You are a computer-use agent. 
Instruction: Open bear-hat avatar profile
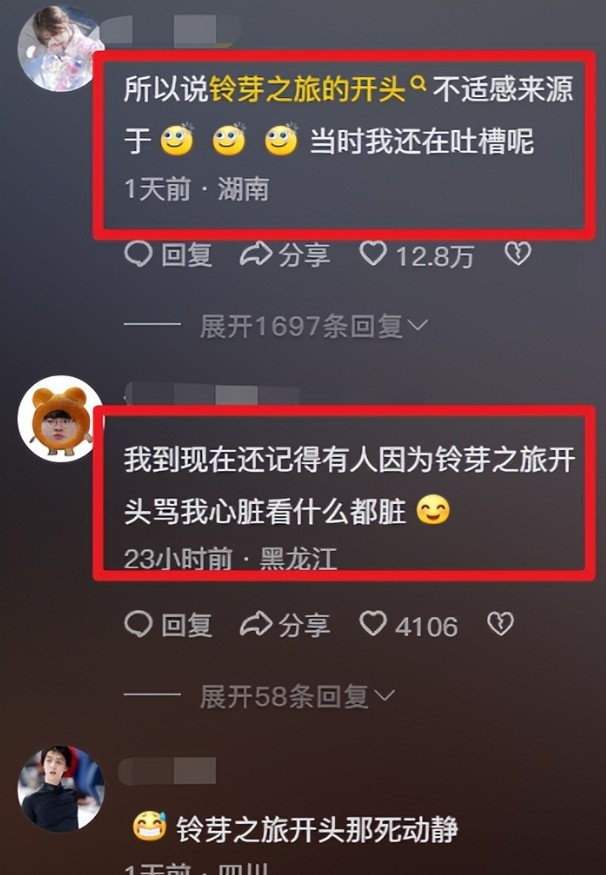point(60,419)
